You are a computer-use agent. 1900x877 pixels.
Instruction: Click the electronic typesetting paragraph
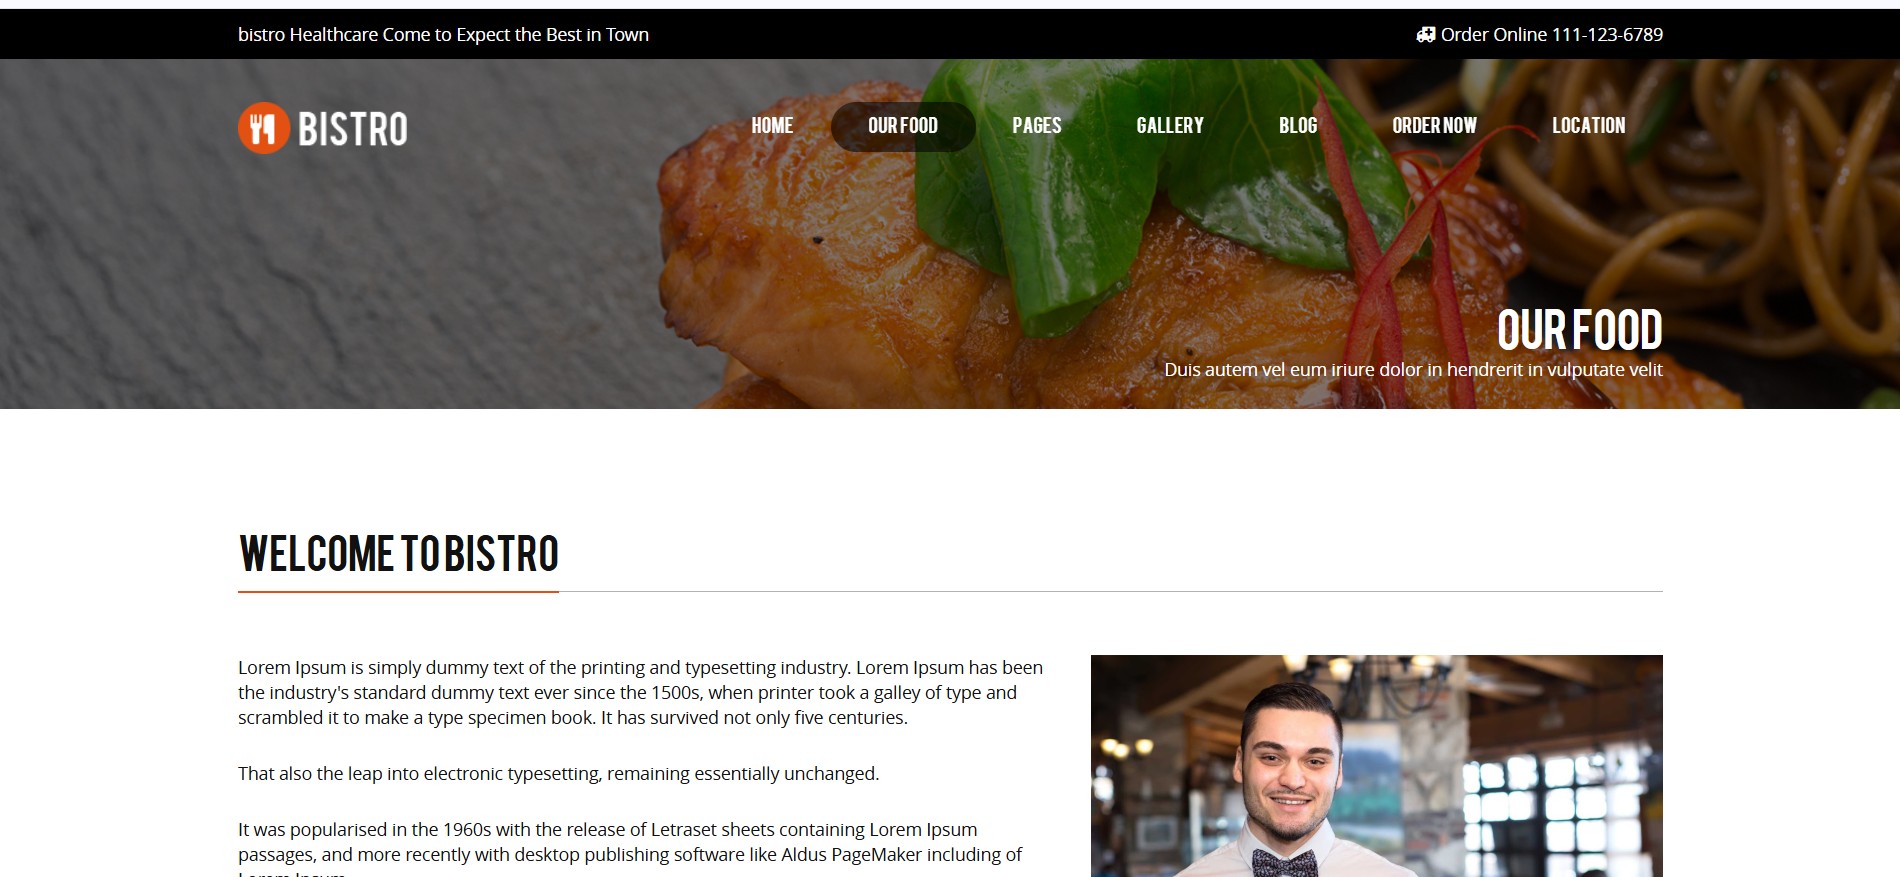point(558,774)
